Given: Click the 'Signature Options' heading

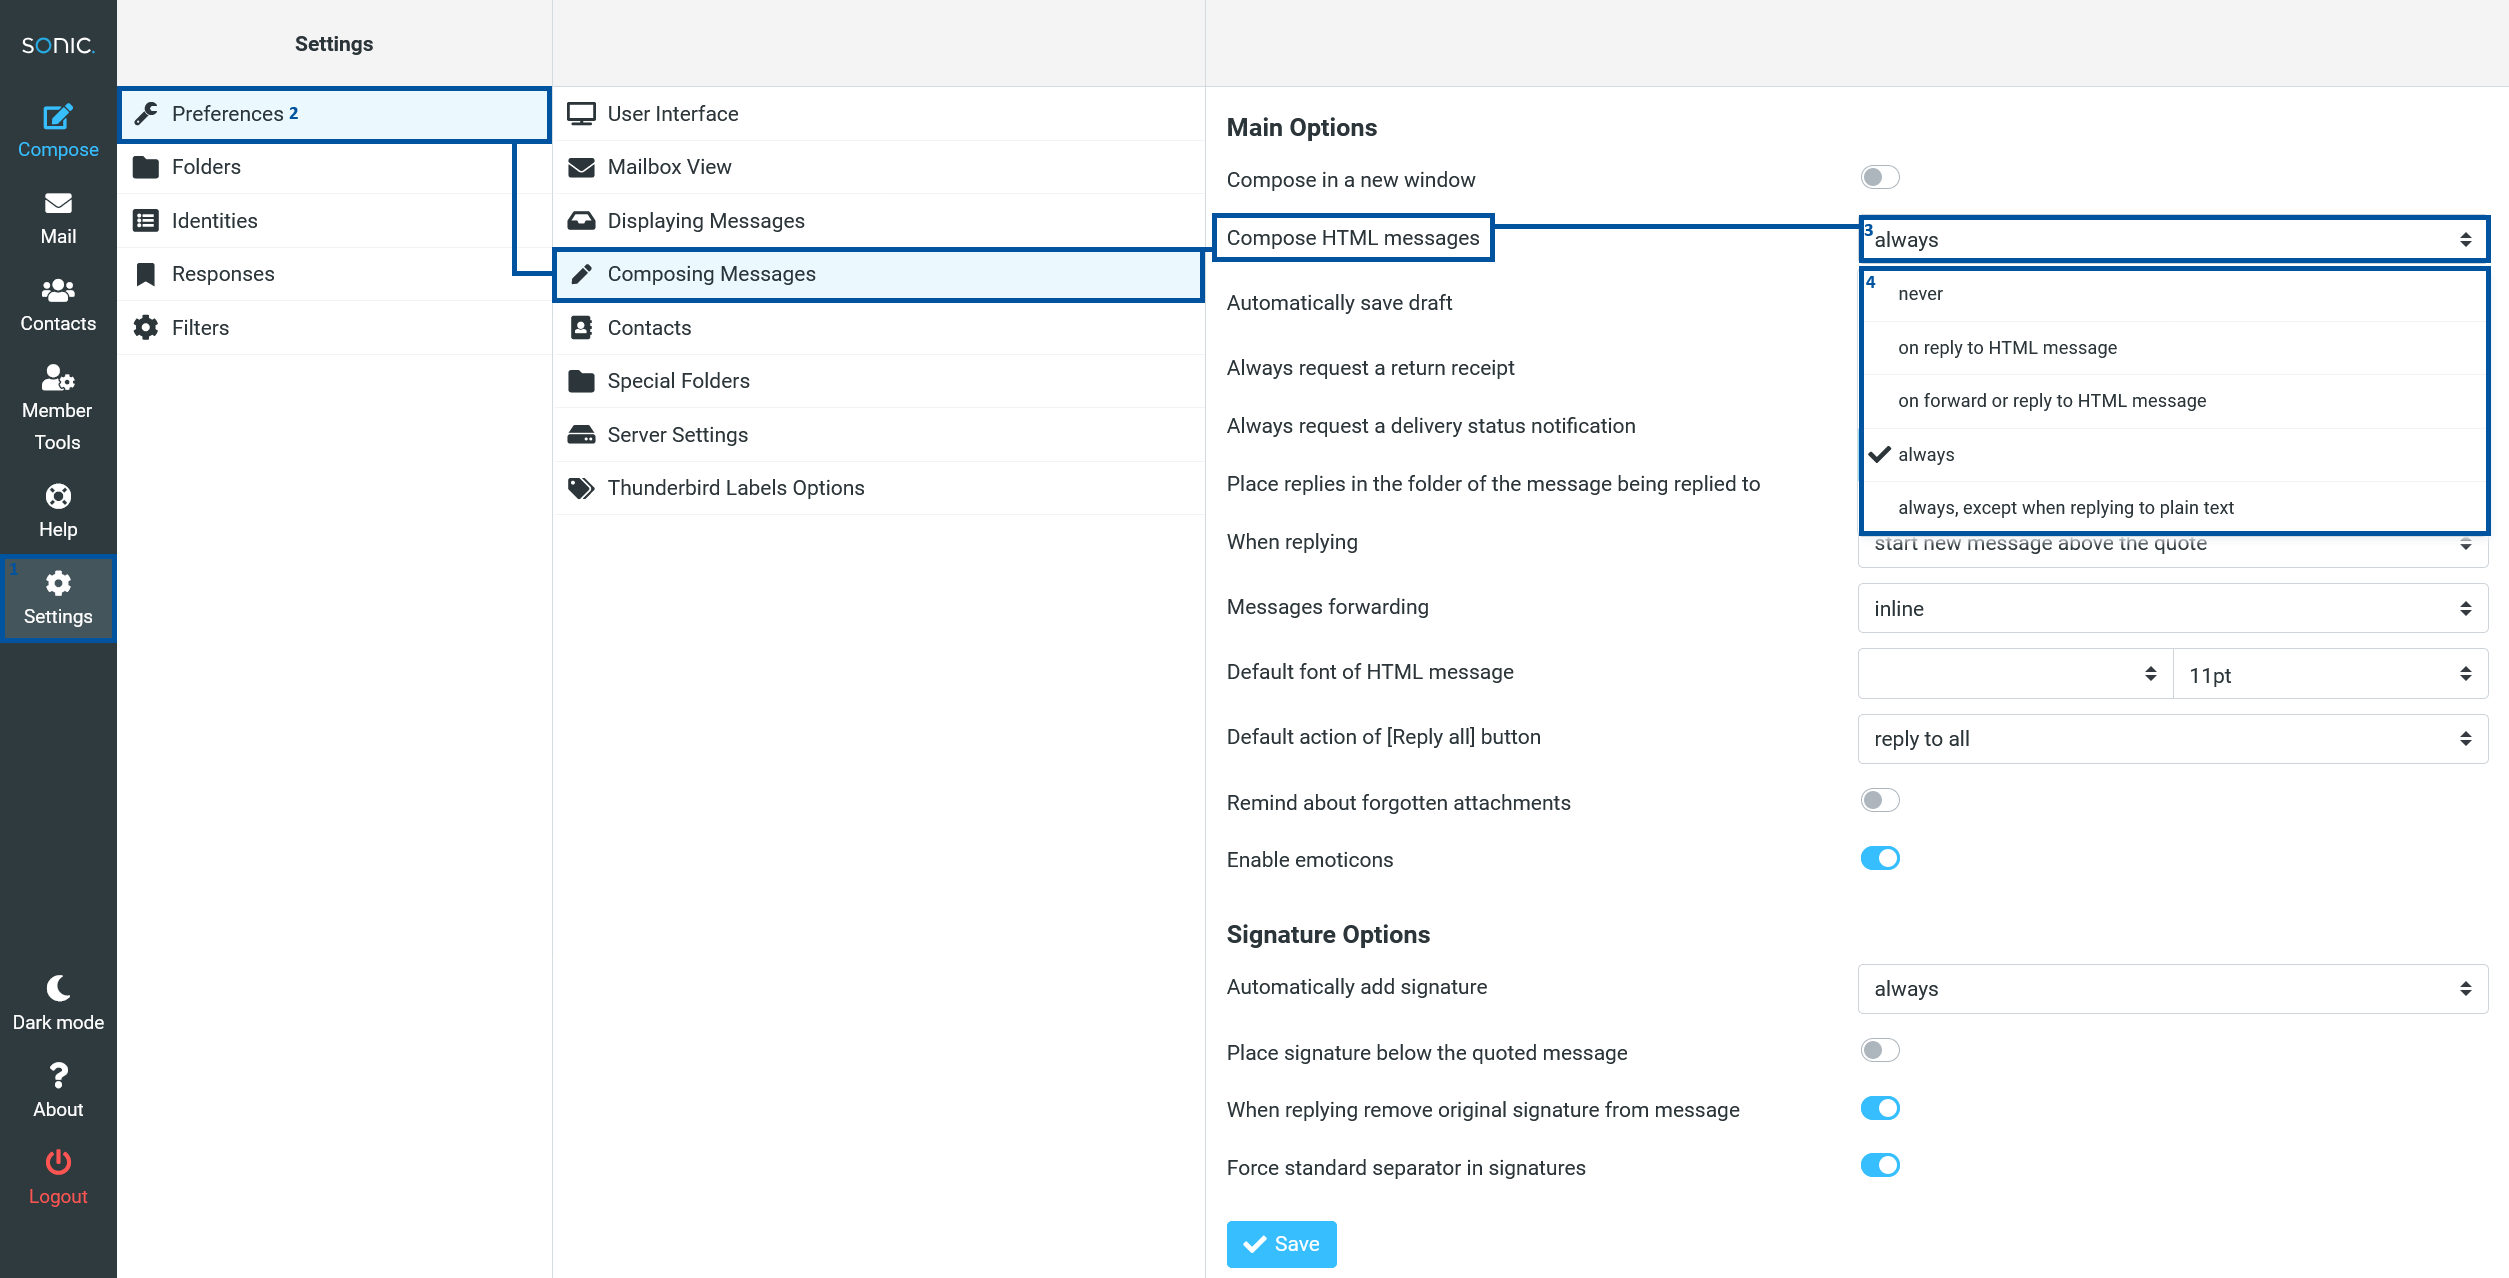Looking at the screenshot, I should pos(1328,935).
